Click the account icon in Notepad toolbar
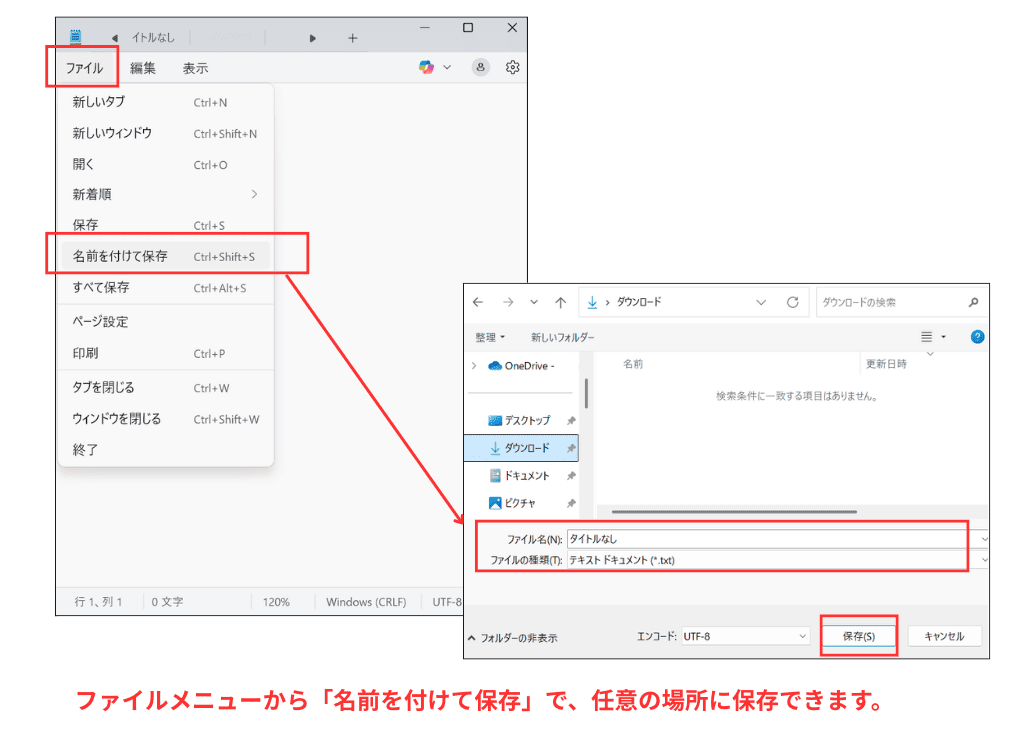Image resolution: width=1024 pixels, height=745 pixels. click(481, 67)
